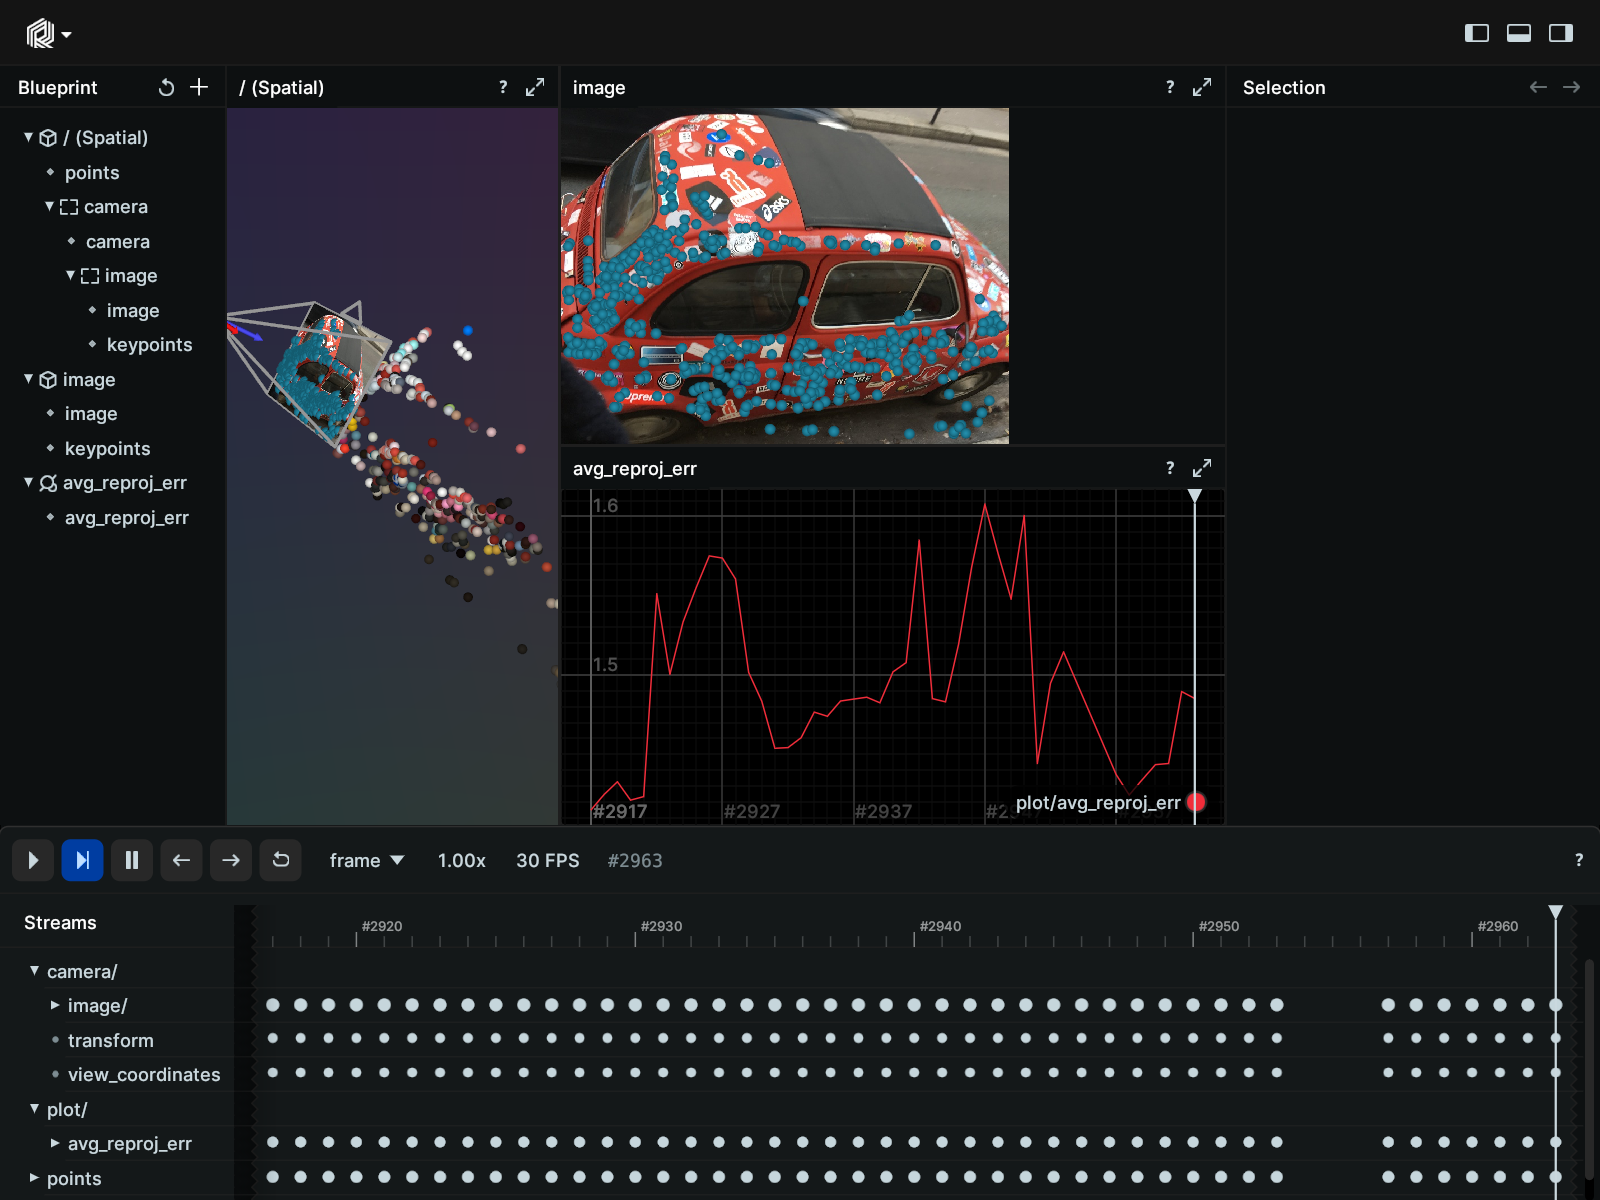Click the red plot/avg_reproj_err legend swatch
The width and height of the screenshot is (1600, 1200).
(1196, 802)
